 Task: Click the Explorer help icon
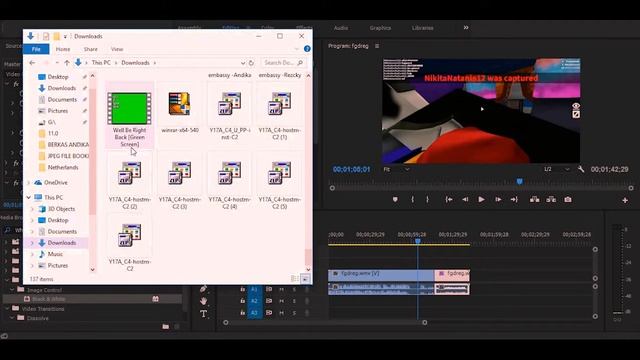(x=307, y=49)
